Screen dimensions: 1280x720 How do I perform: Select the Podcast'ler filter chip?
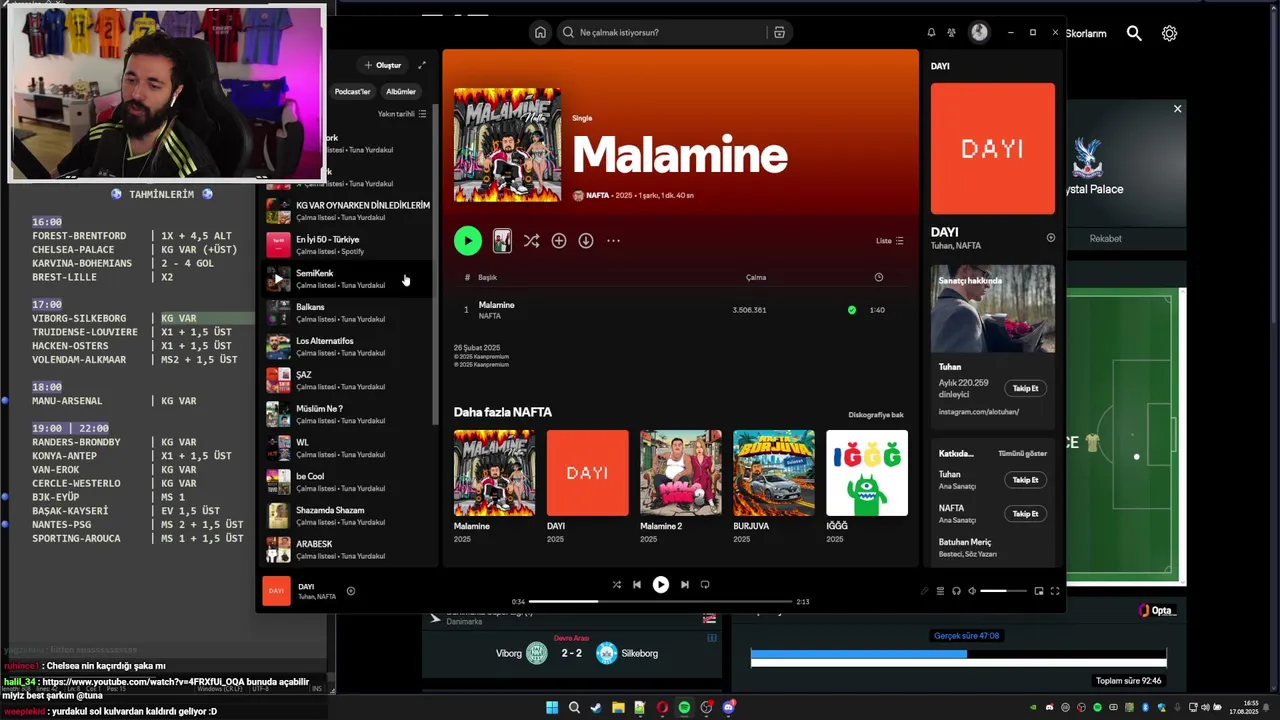click(352, 91)
